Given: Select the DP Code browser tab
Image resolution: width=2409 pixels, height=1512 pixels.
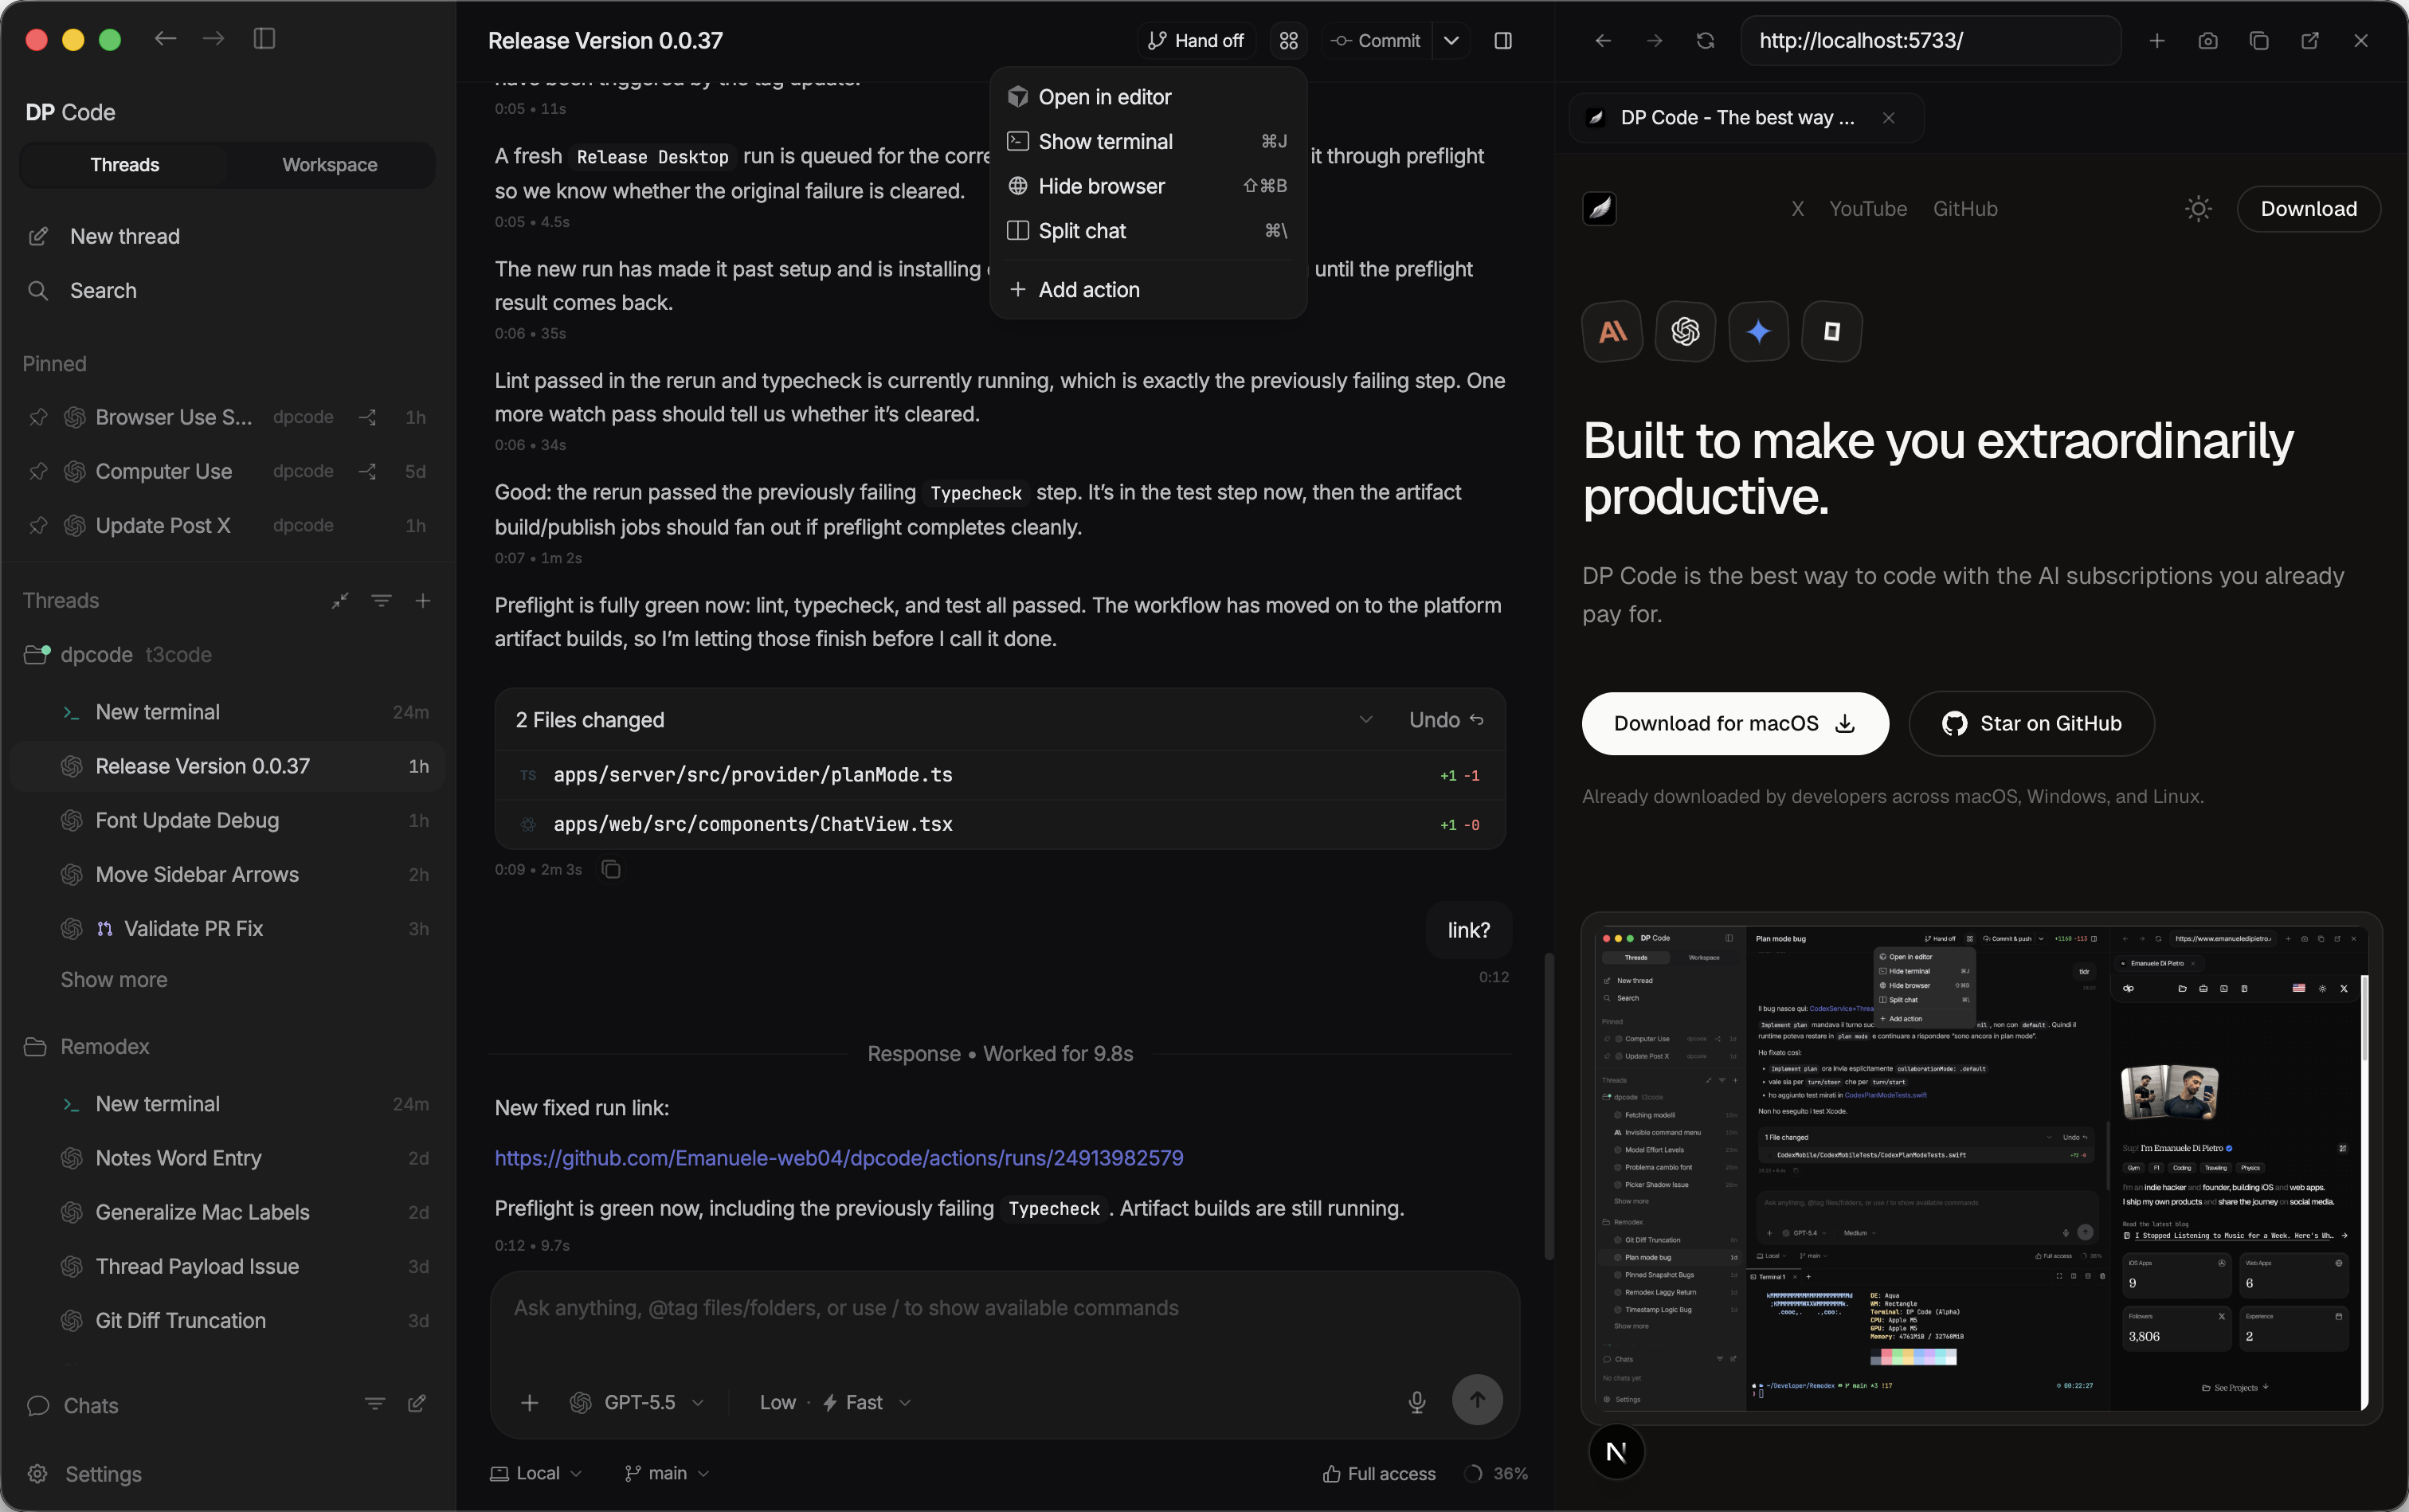Looking at the screenshot, I should point(1745,118).
